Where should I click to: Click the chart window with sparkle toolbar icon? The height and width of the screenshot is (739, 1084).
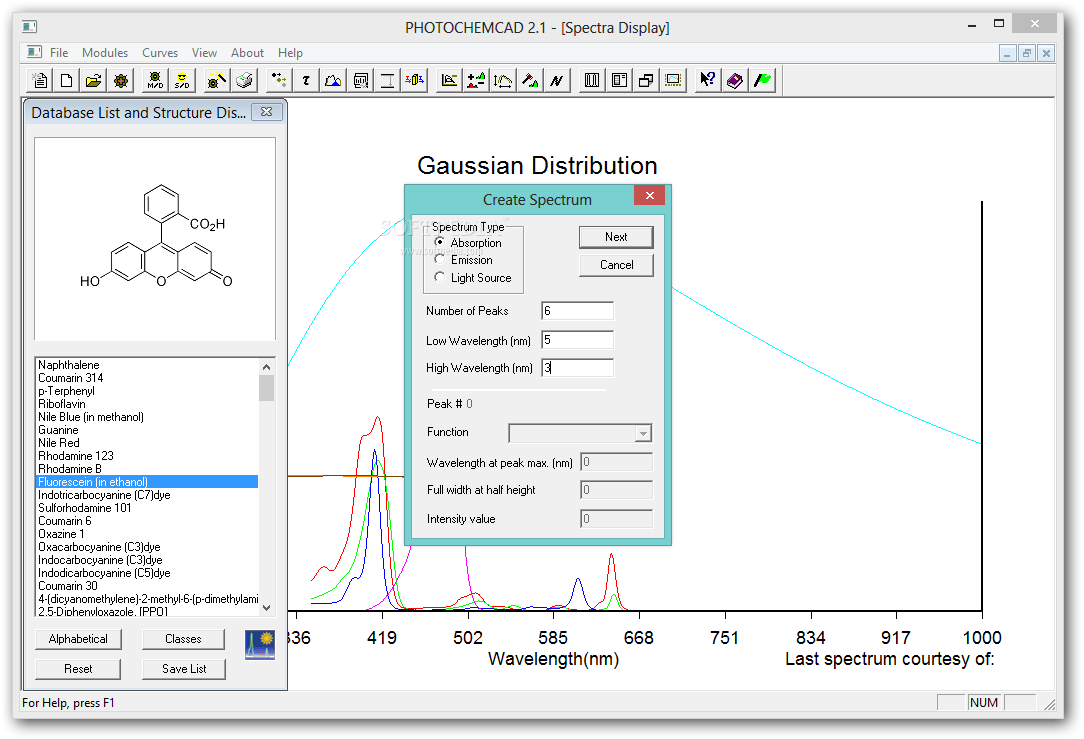(x=360, y=80)
